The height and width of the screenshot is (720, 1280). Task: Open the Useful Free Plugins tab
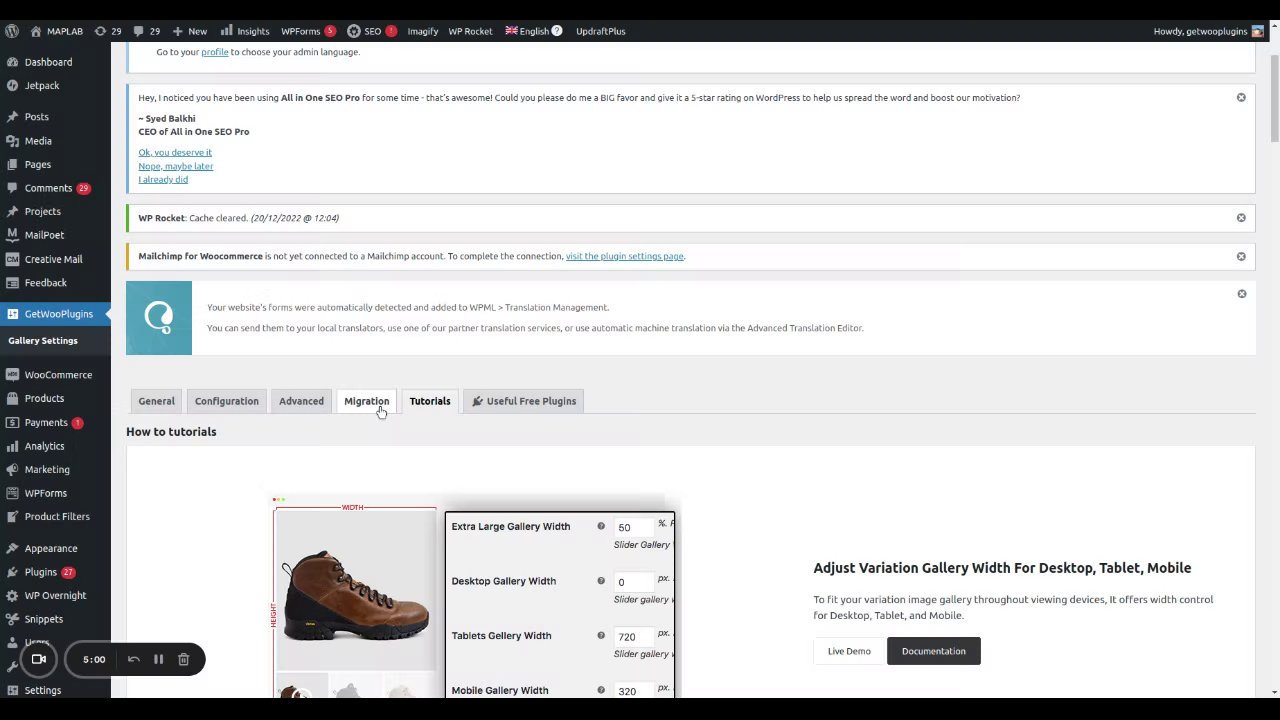pyautogui.click(x=524, y=401)
